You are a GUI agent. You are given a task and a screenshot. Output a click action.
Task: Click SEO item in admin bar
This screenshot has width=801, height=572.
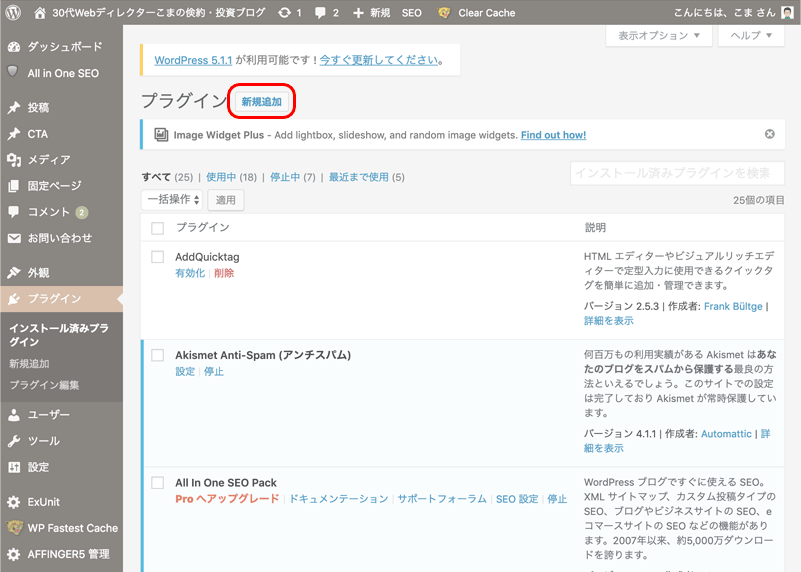(x=412, y=13)
